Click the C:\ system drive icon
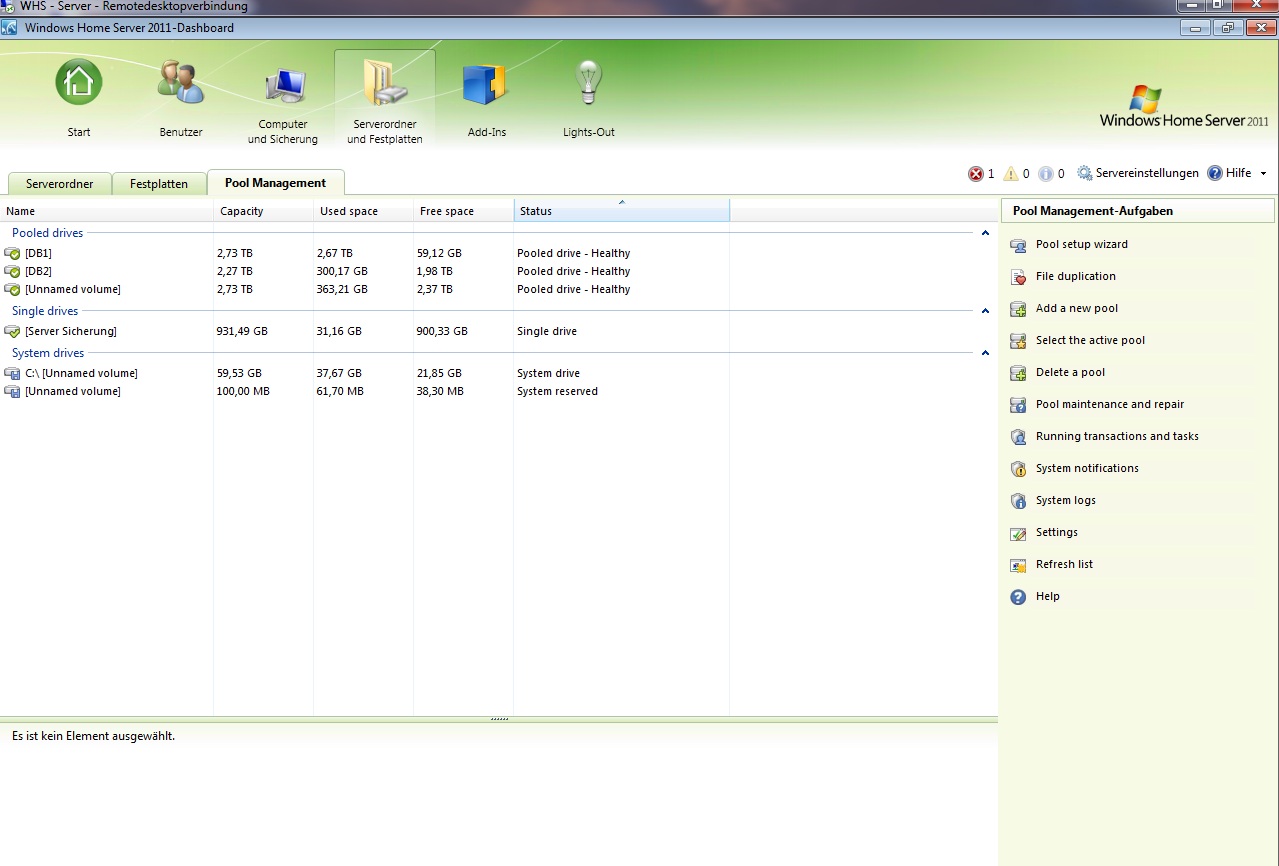Viewport: 1279px width, 866px height. (12, 373)
